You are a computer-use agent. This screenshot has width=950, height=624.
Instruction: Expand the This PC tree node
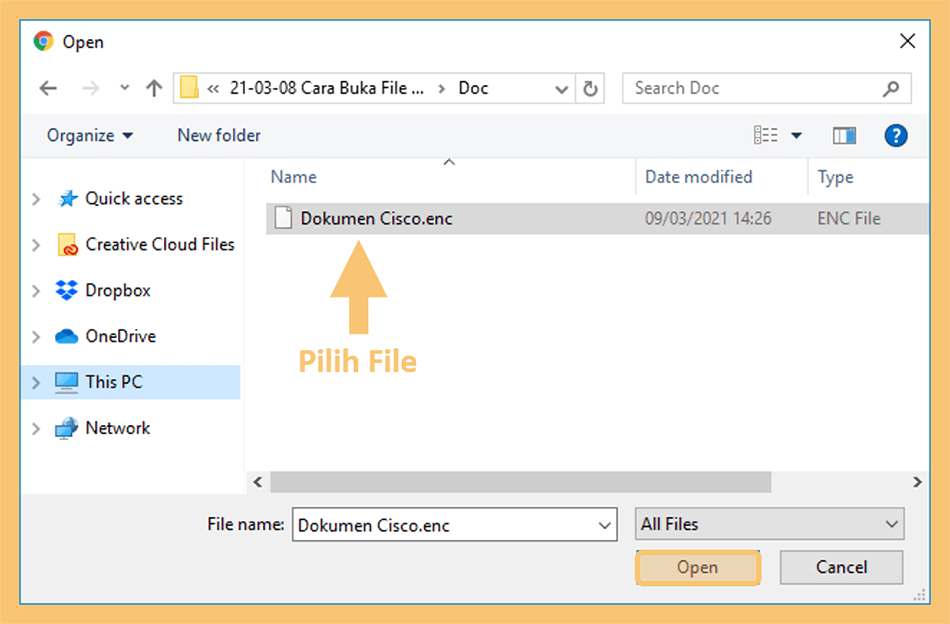click(x=36, y=382)
